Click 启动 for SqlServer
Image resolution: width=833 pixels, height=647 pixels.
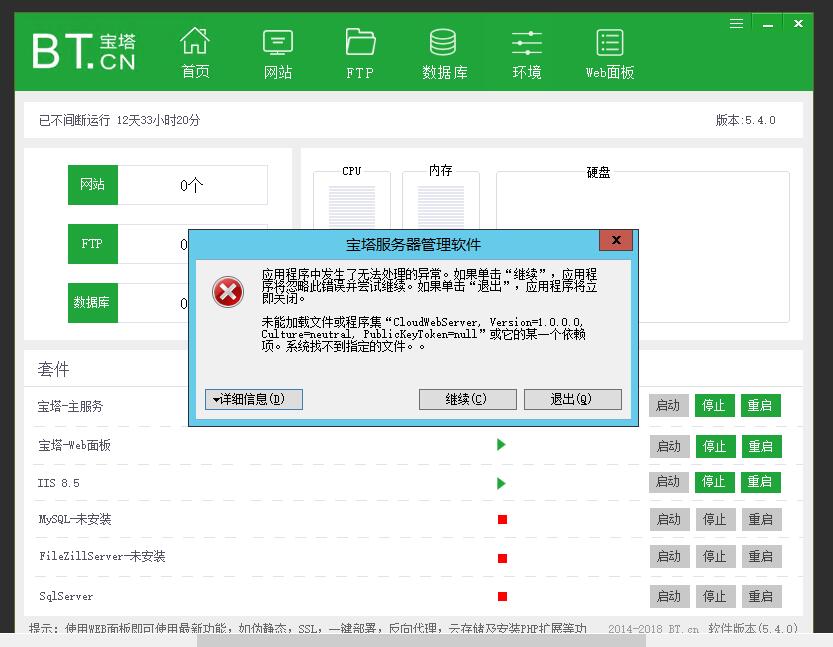pyautogui.click(x=669, y=597)
